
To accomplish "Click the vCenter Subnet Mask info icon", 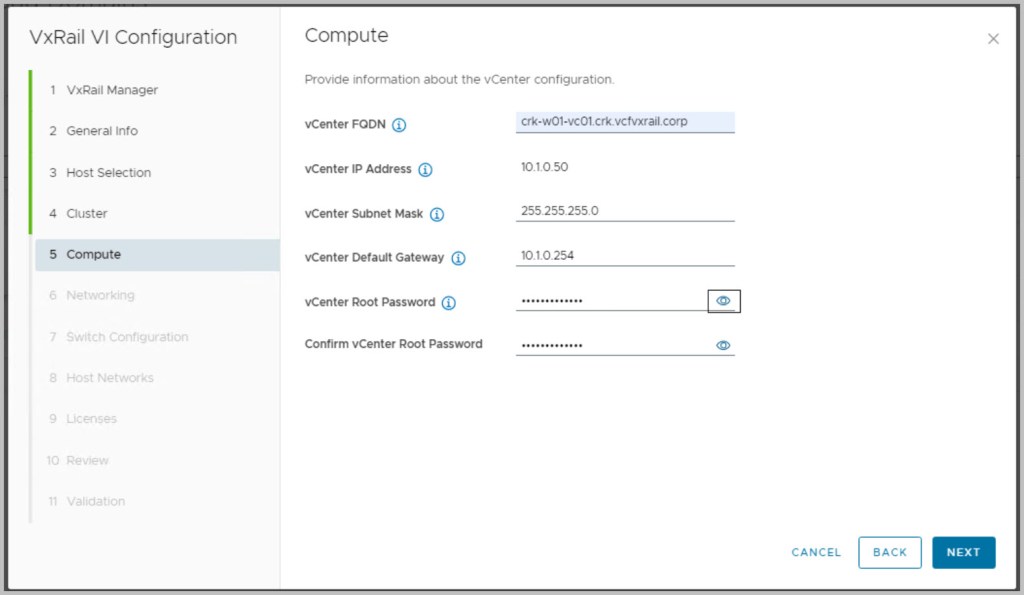I will [437, 215].
